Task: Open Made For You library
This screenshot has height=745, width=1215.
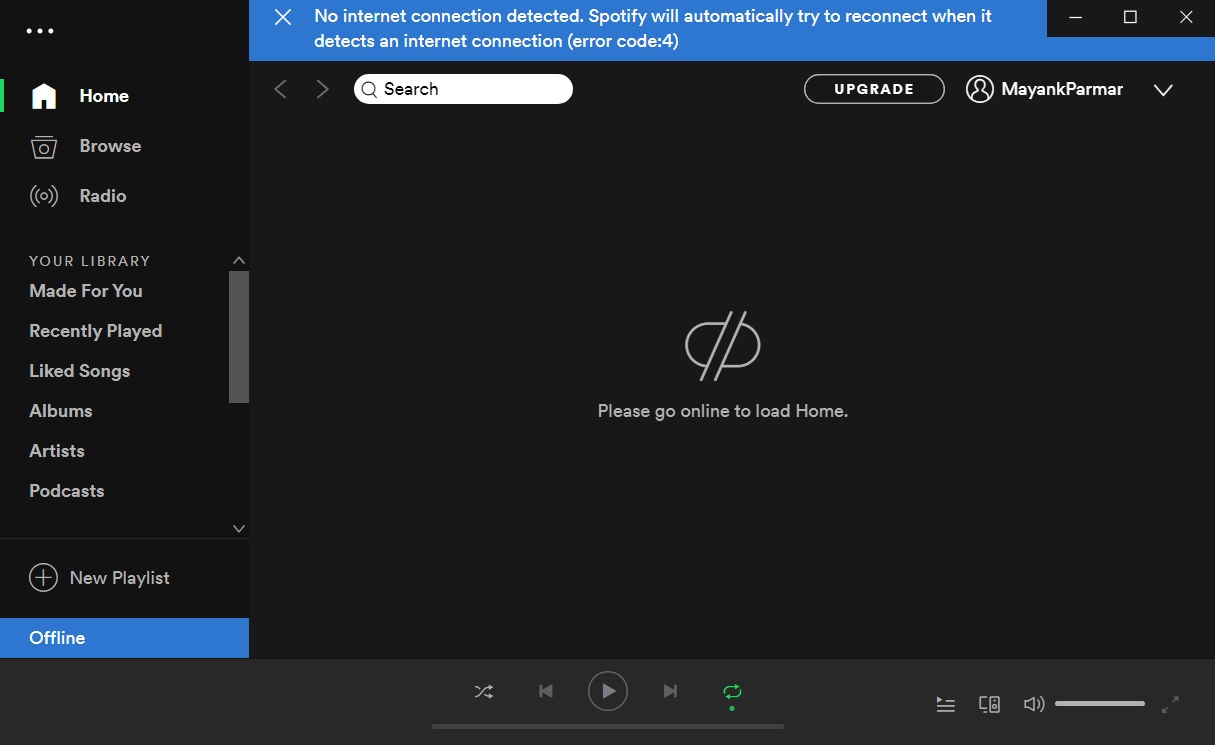Action: (86, 291)
